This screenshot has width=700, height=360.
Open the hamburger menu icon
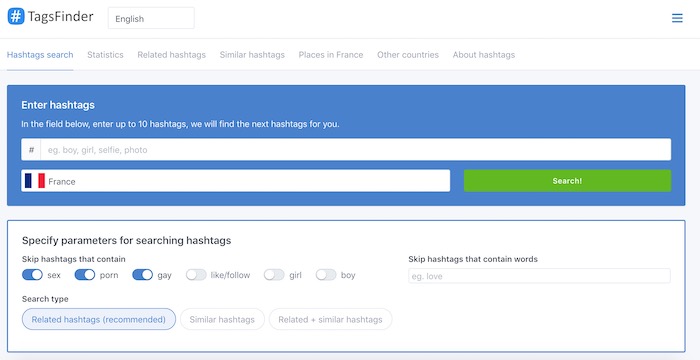[x=677, y=18]
